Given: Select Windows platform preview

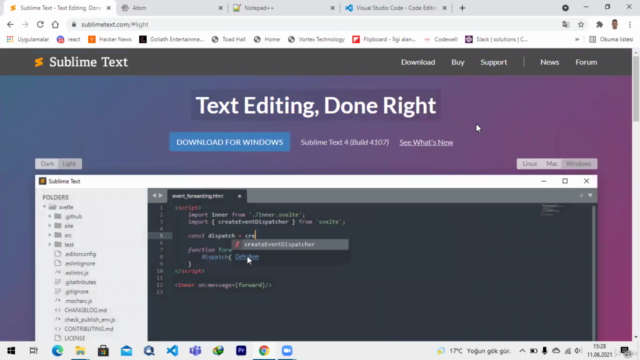Looking at the screenshot, I should tap(578, 164).
